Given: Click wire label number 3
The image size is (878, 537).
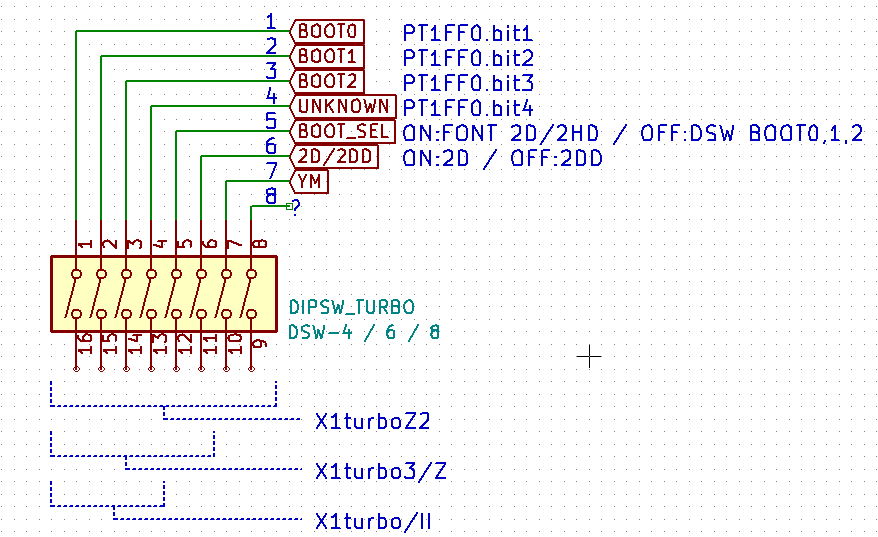Looking at the screenshot, I should point(271,71).
